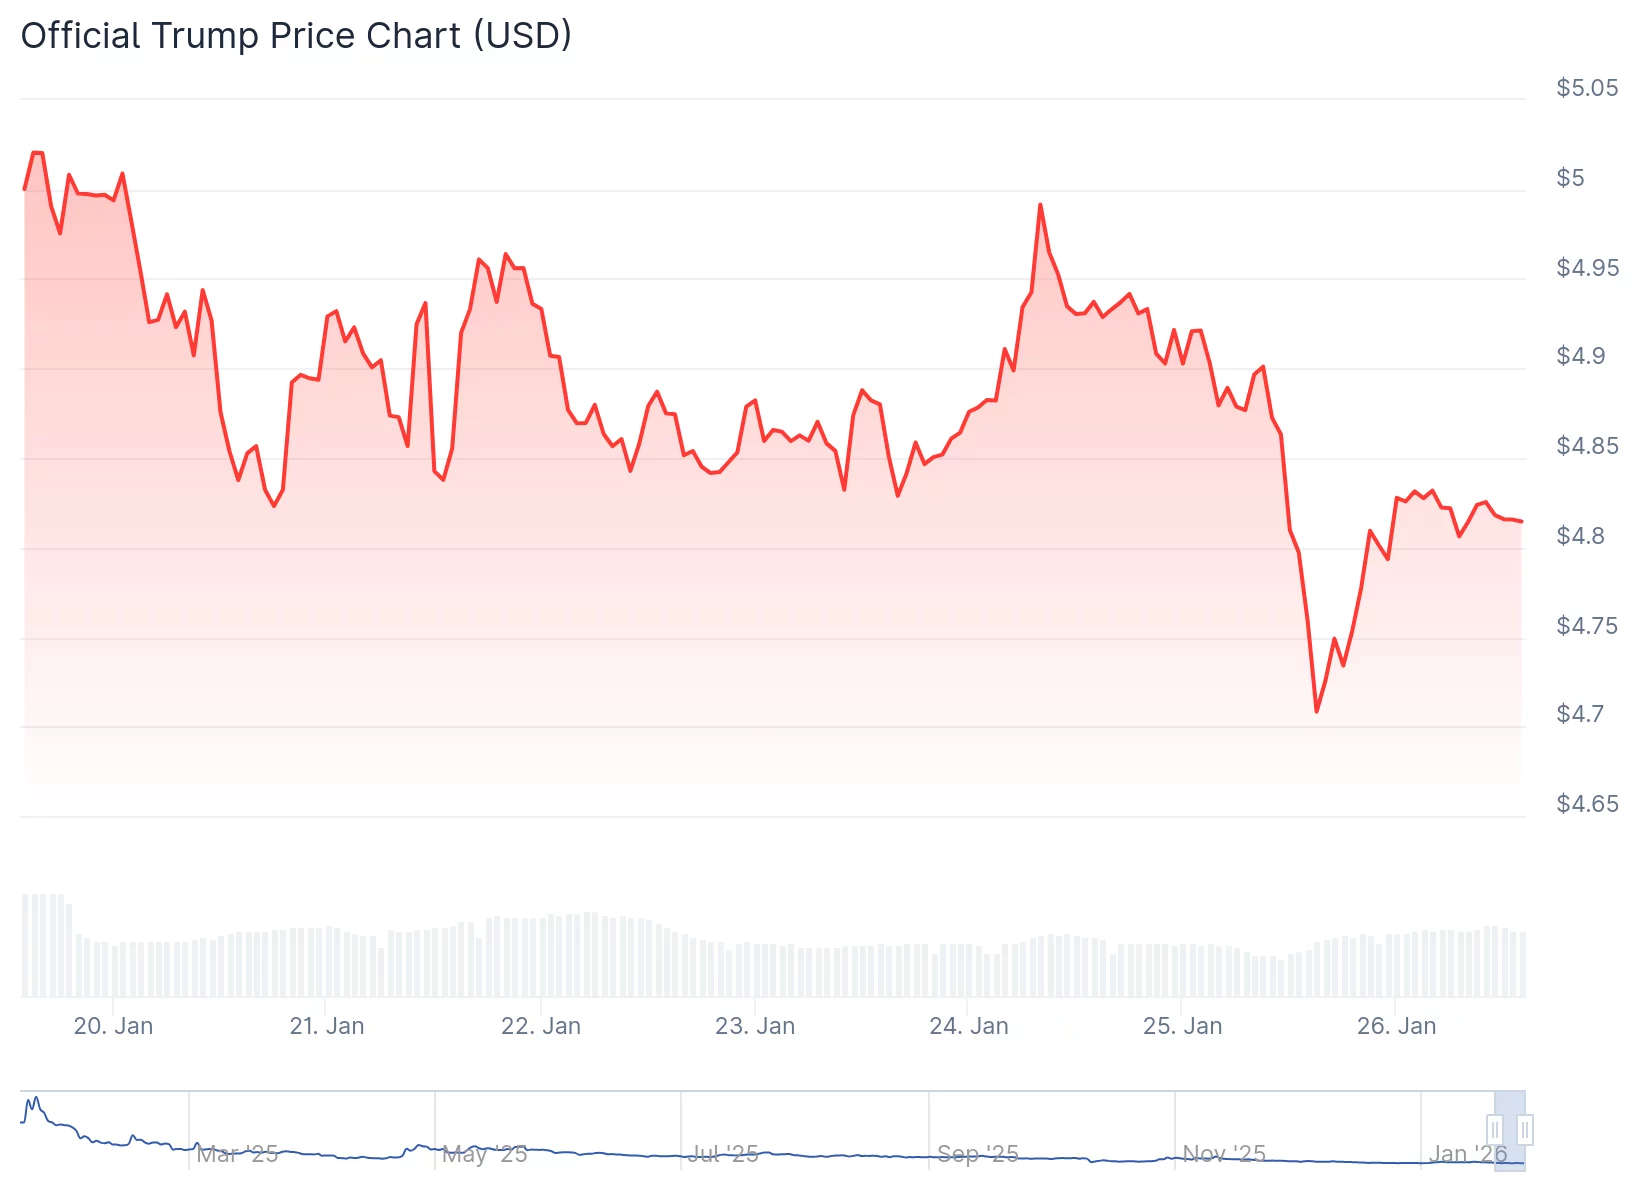Click the Jul '25 label in the navigator
Viewport: 1644px width, 1200px height.
click(725, 1153)
